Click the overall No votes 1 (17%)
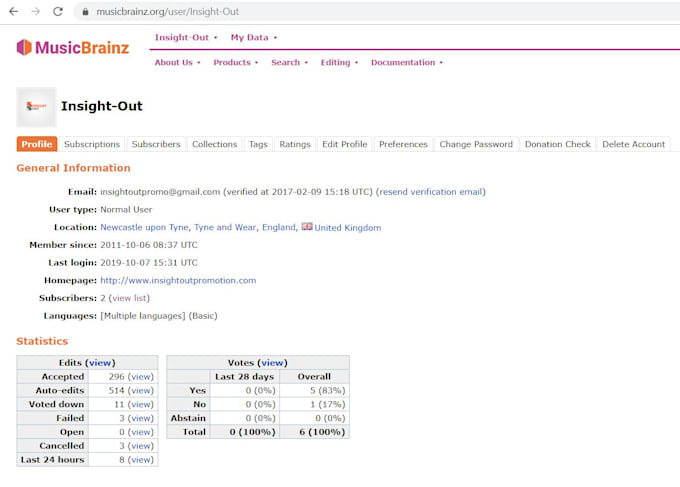 point(327,404)
